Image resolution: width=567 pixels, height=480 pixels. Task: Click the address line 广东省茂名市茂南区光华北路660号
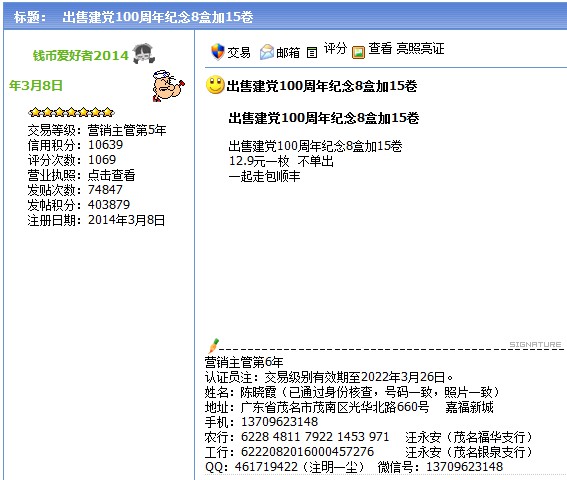tap(335, 407)
